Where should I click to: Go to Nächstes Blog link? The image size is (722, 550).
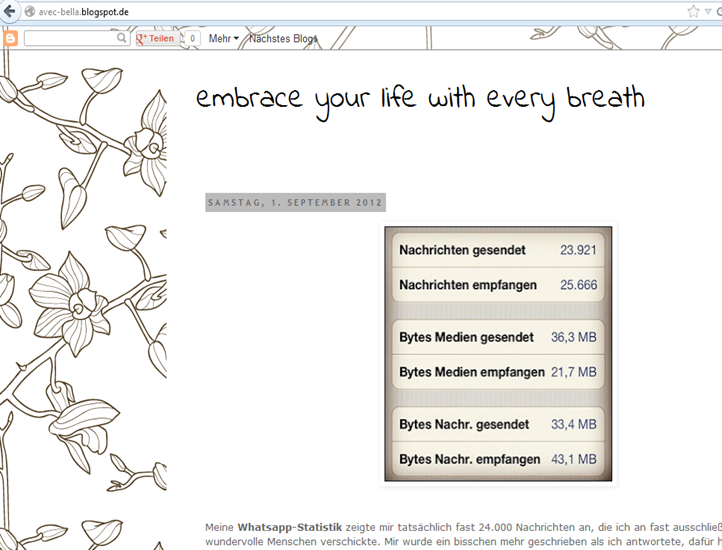283,39
